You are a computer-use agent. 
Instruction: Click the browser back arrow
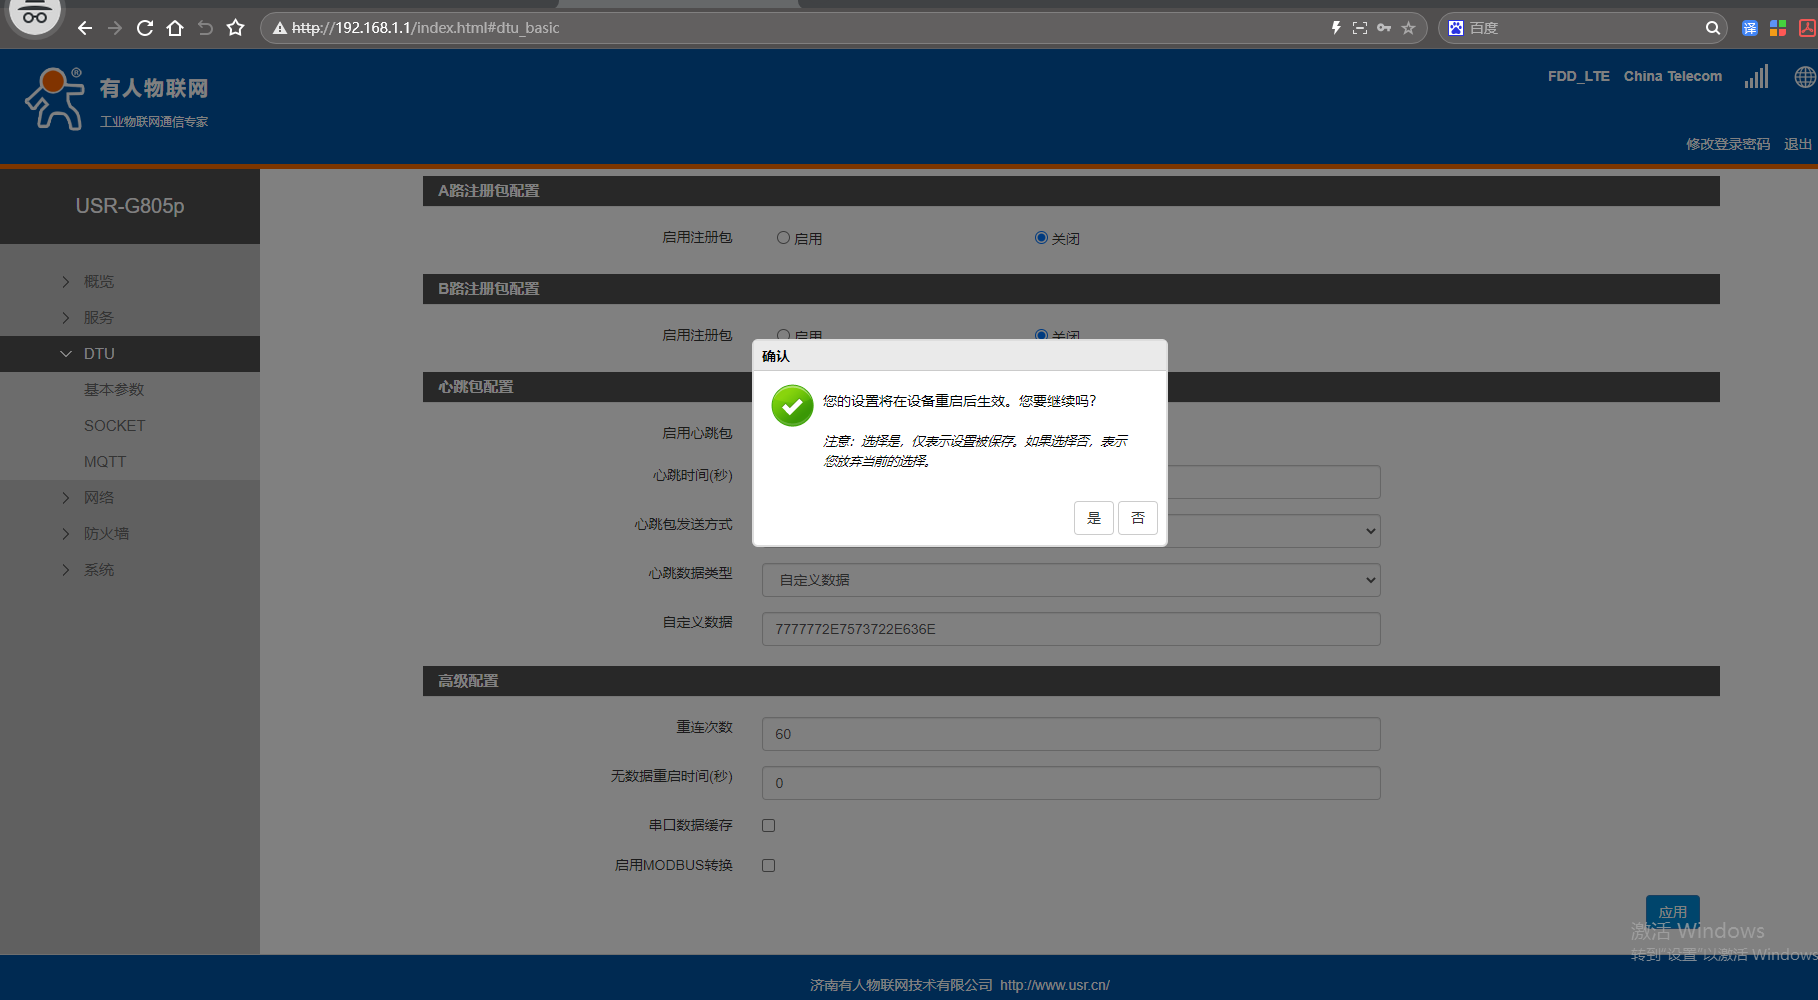85,28
